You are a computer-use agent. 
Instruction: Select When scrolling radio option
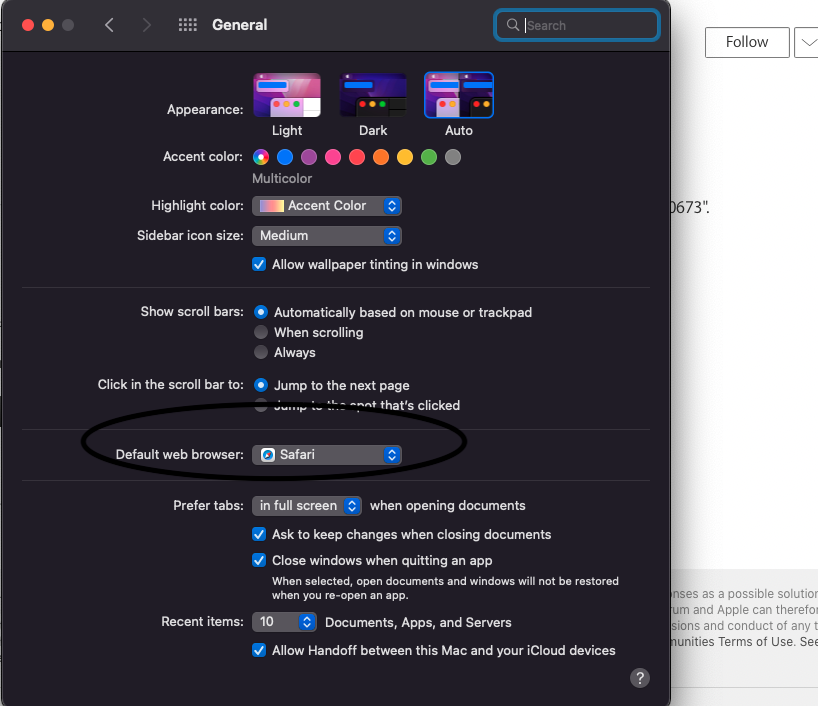tap(261, 332)
